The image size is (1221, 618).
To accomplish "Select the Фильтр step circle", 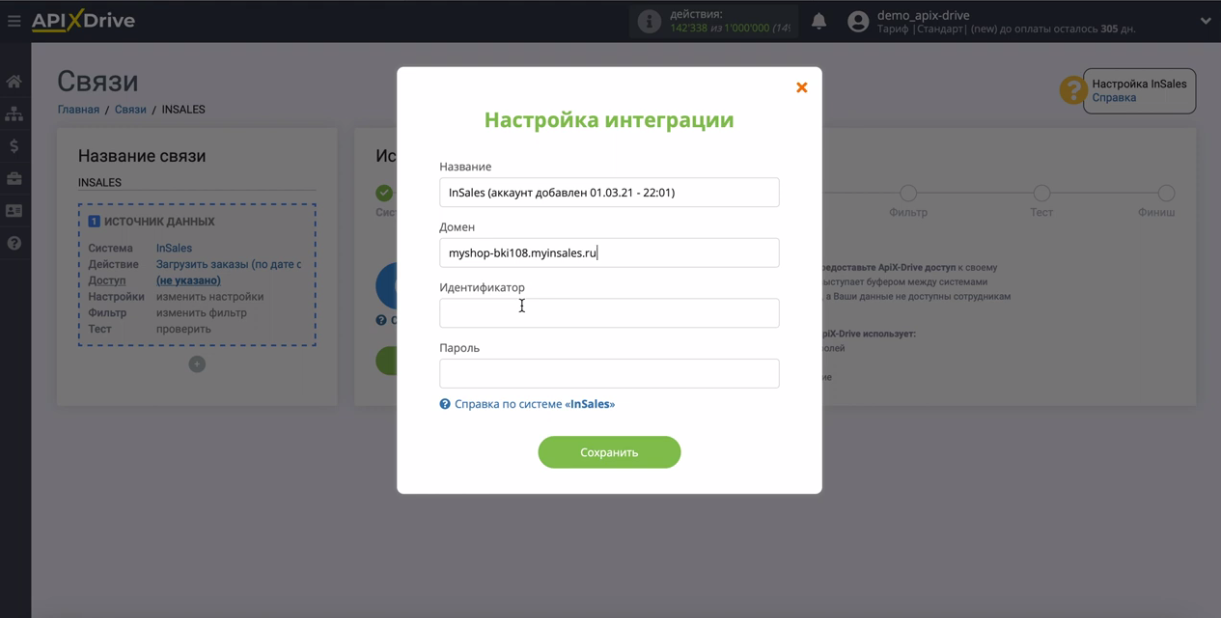I will (908, 193).
